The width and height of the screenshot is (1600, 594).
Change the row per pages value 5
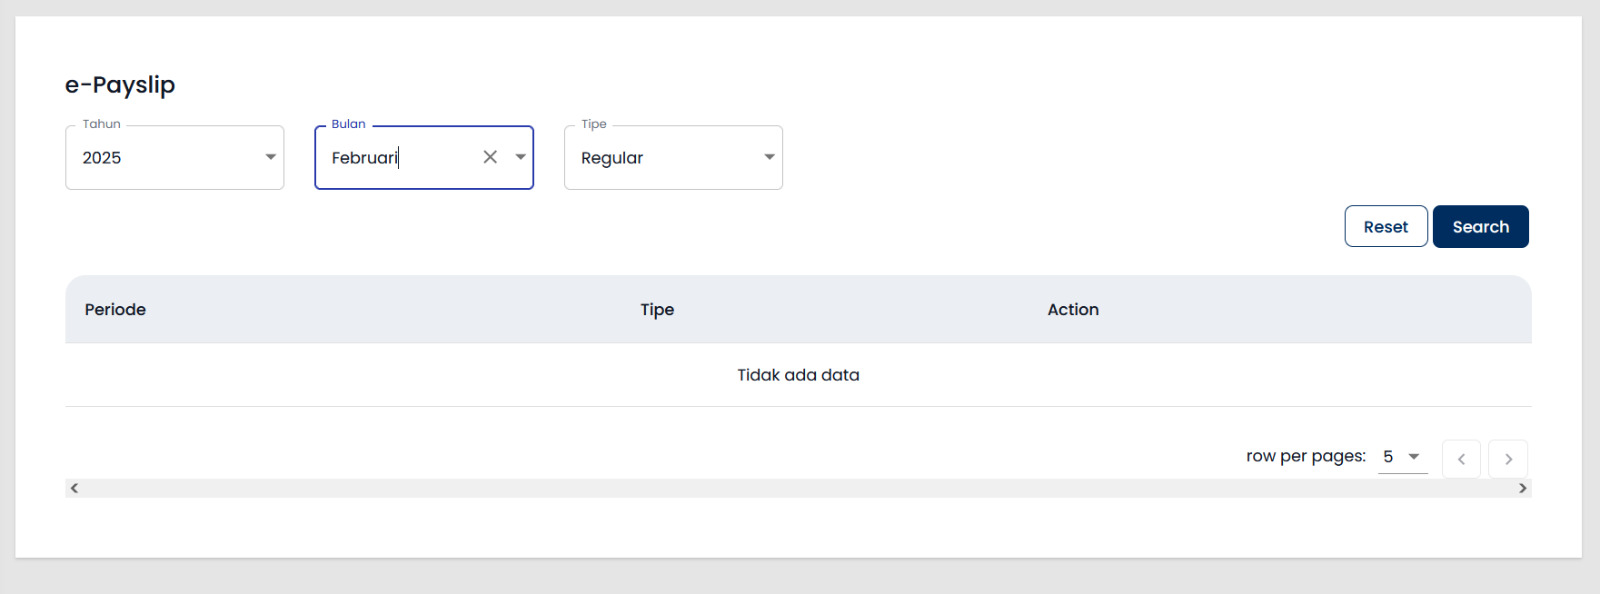(1402, 457)
